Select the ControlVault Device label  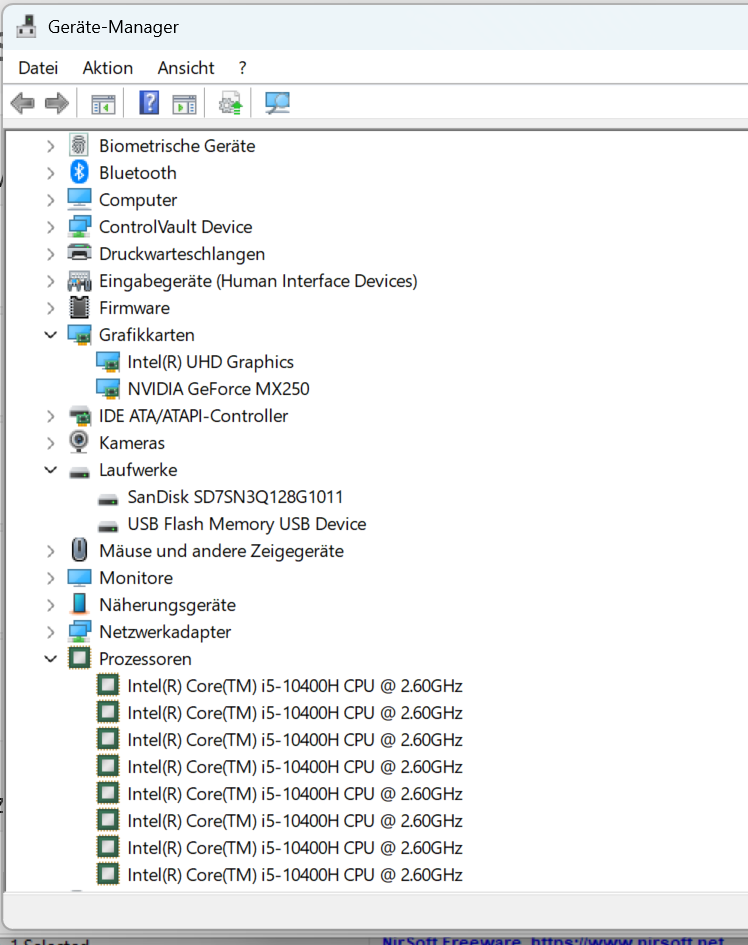175,227
